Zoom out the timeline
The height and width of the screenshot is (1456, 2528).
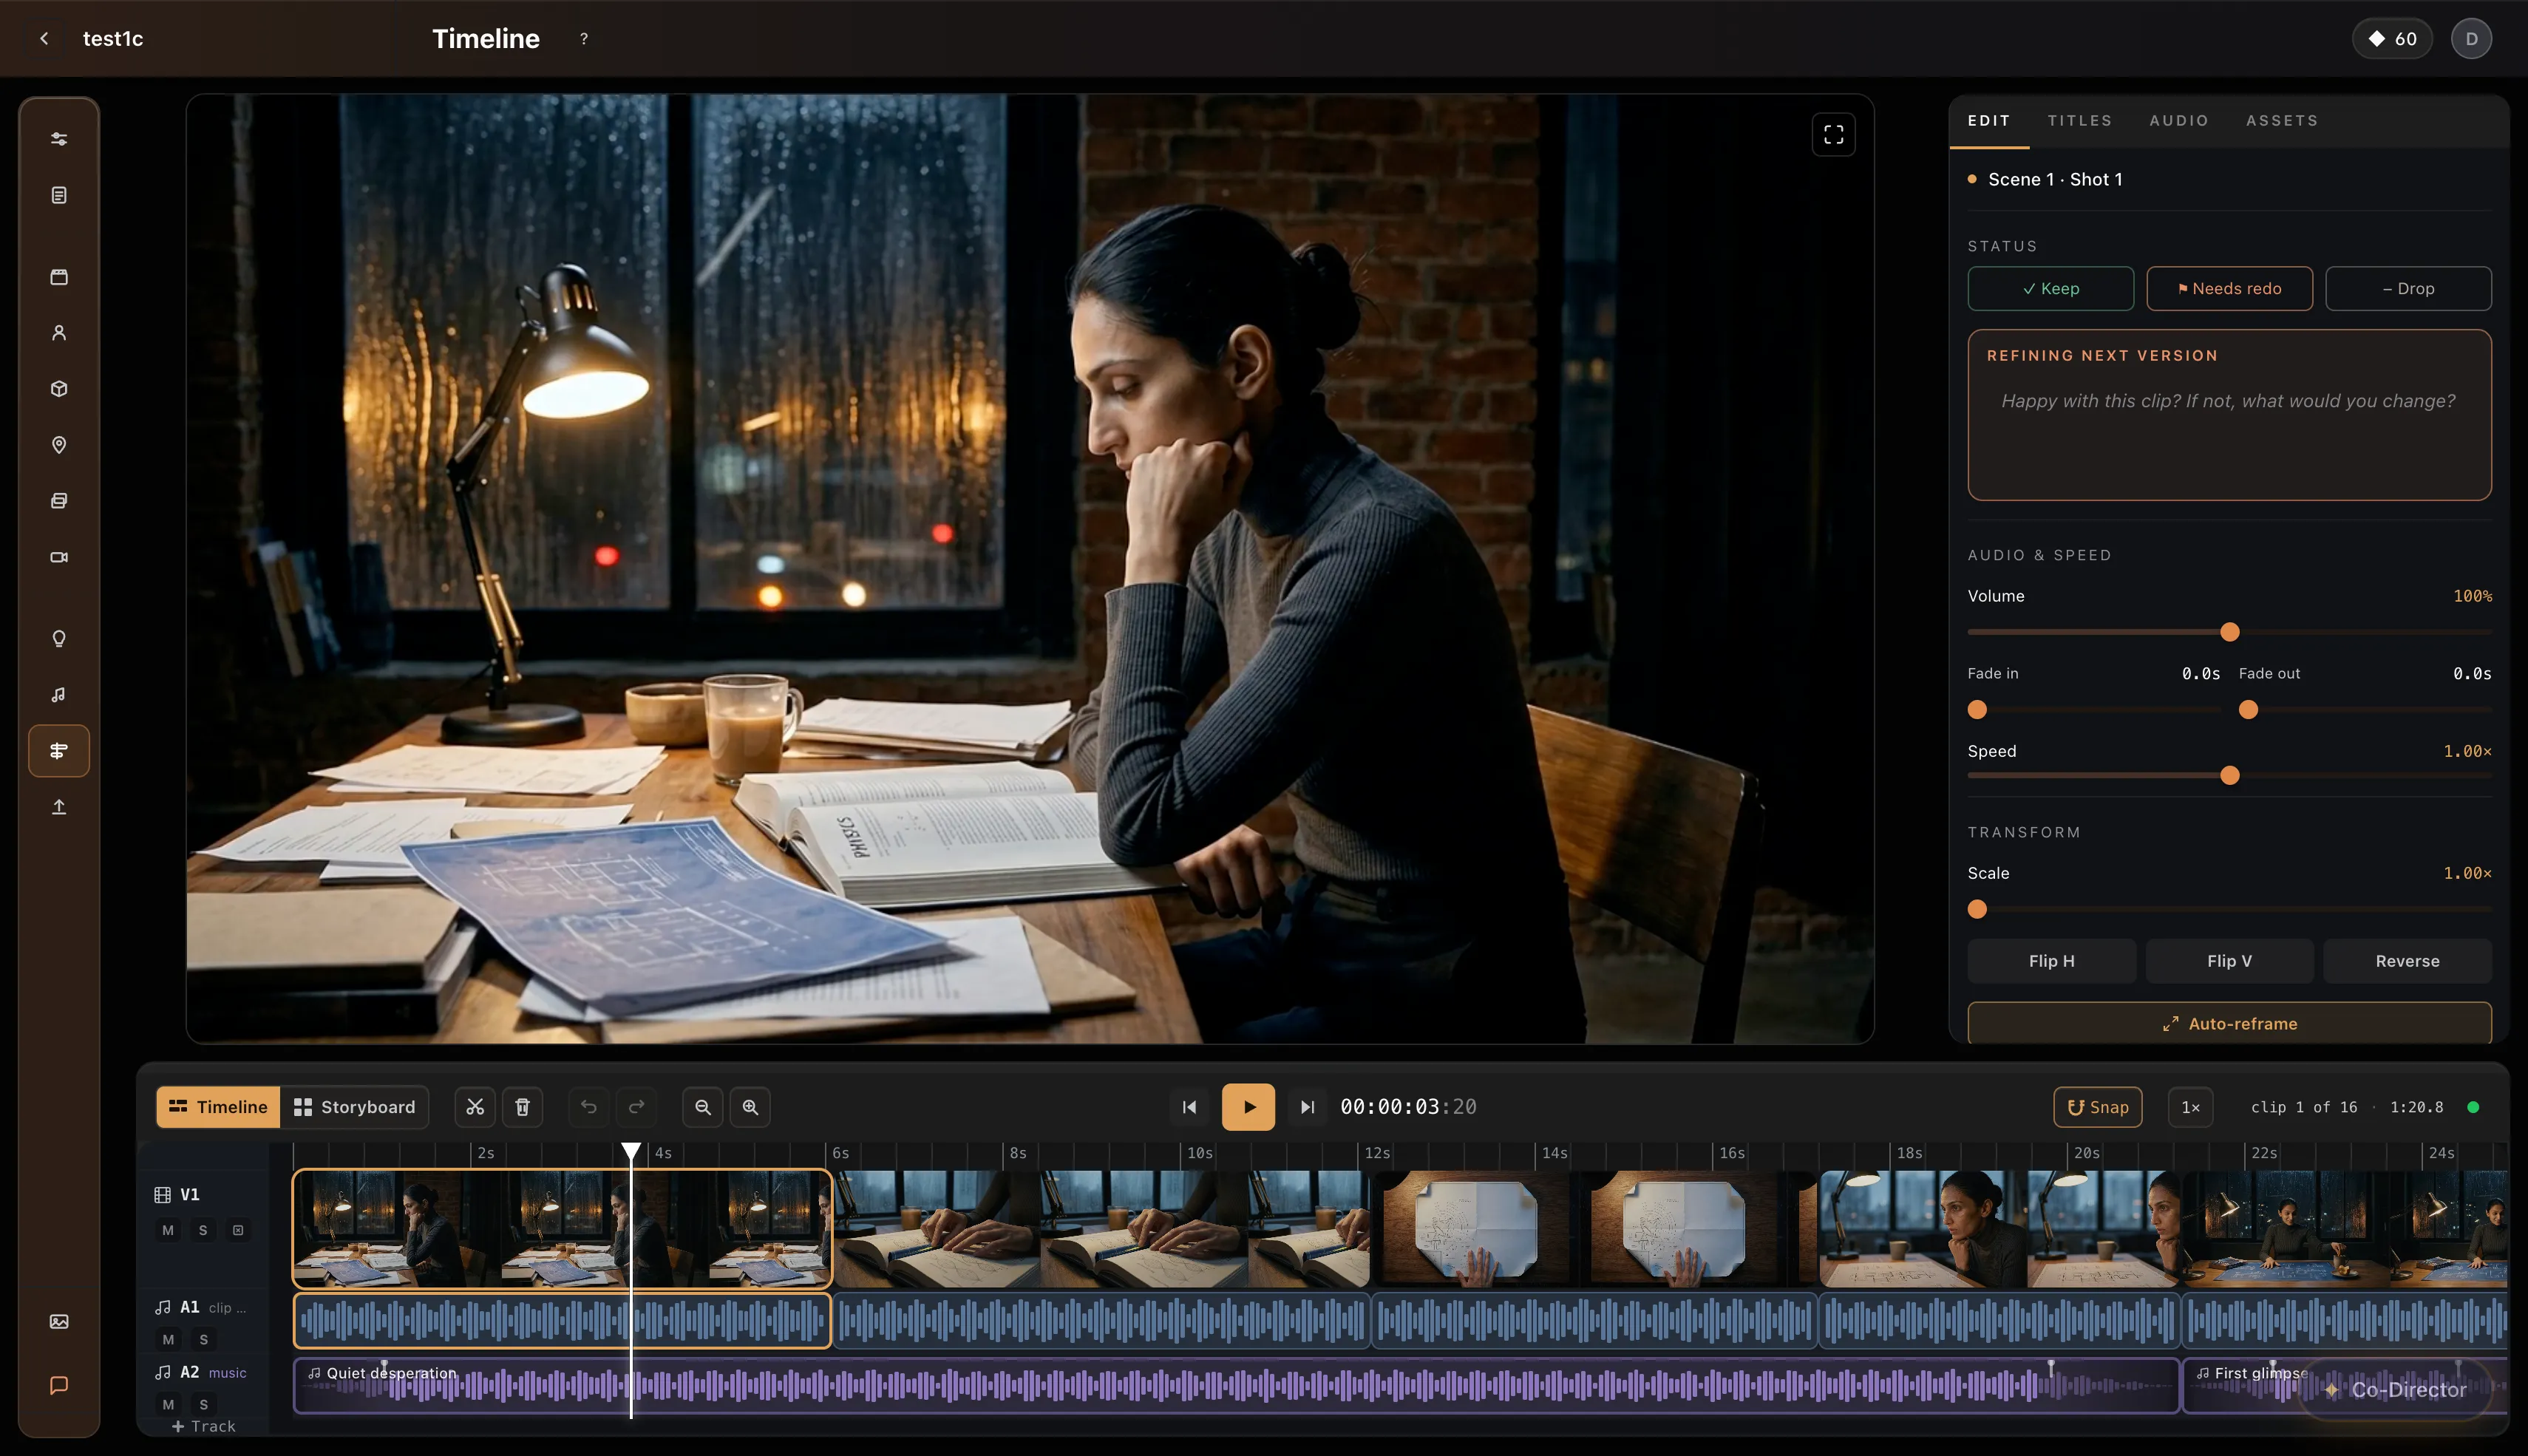click(703, 1107)
